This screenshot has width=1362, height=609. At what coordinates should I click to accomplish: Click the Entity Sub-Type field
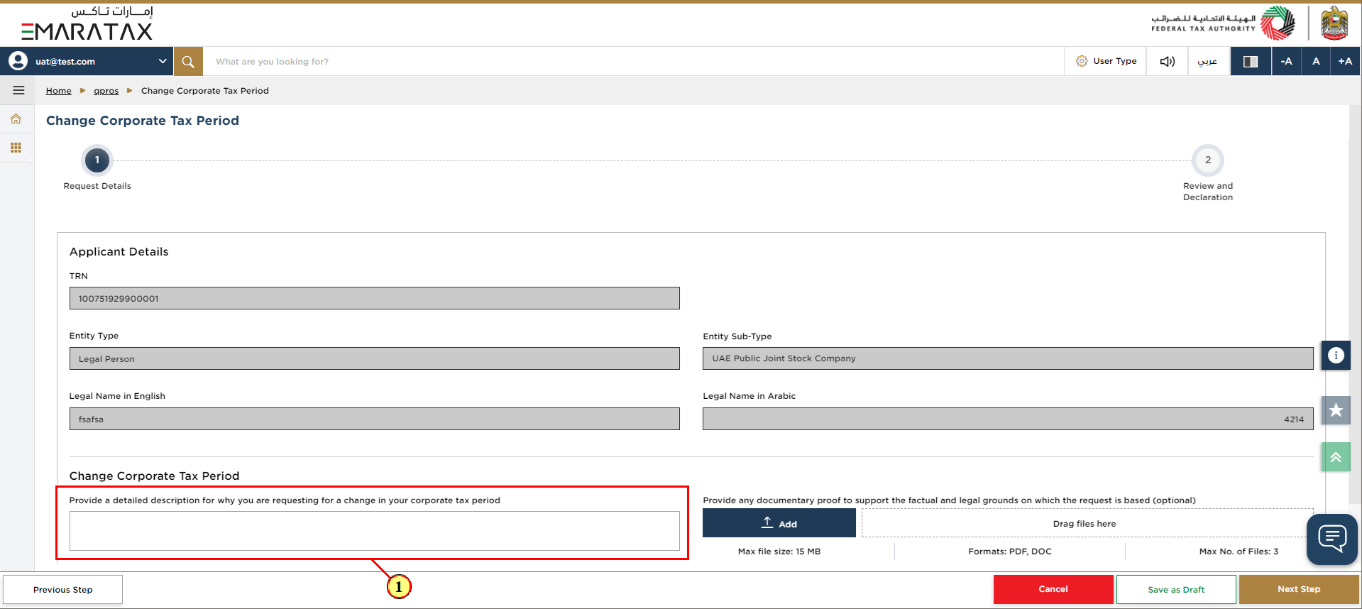1008,358
